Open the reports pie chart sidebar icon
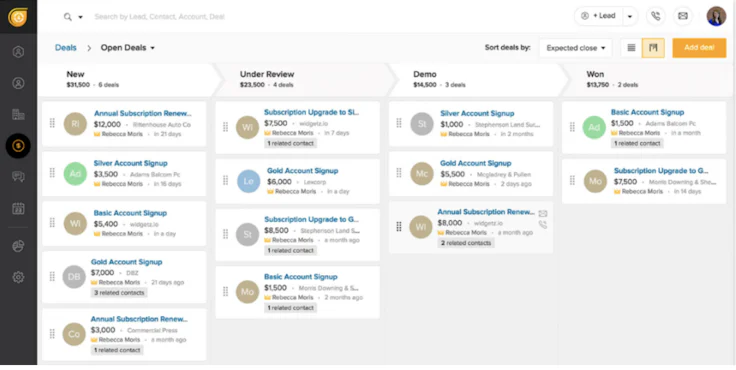 [x=18, y=246]
